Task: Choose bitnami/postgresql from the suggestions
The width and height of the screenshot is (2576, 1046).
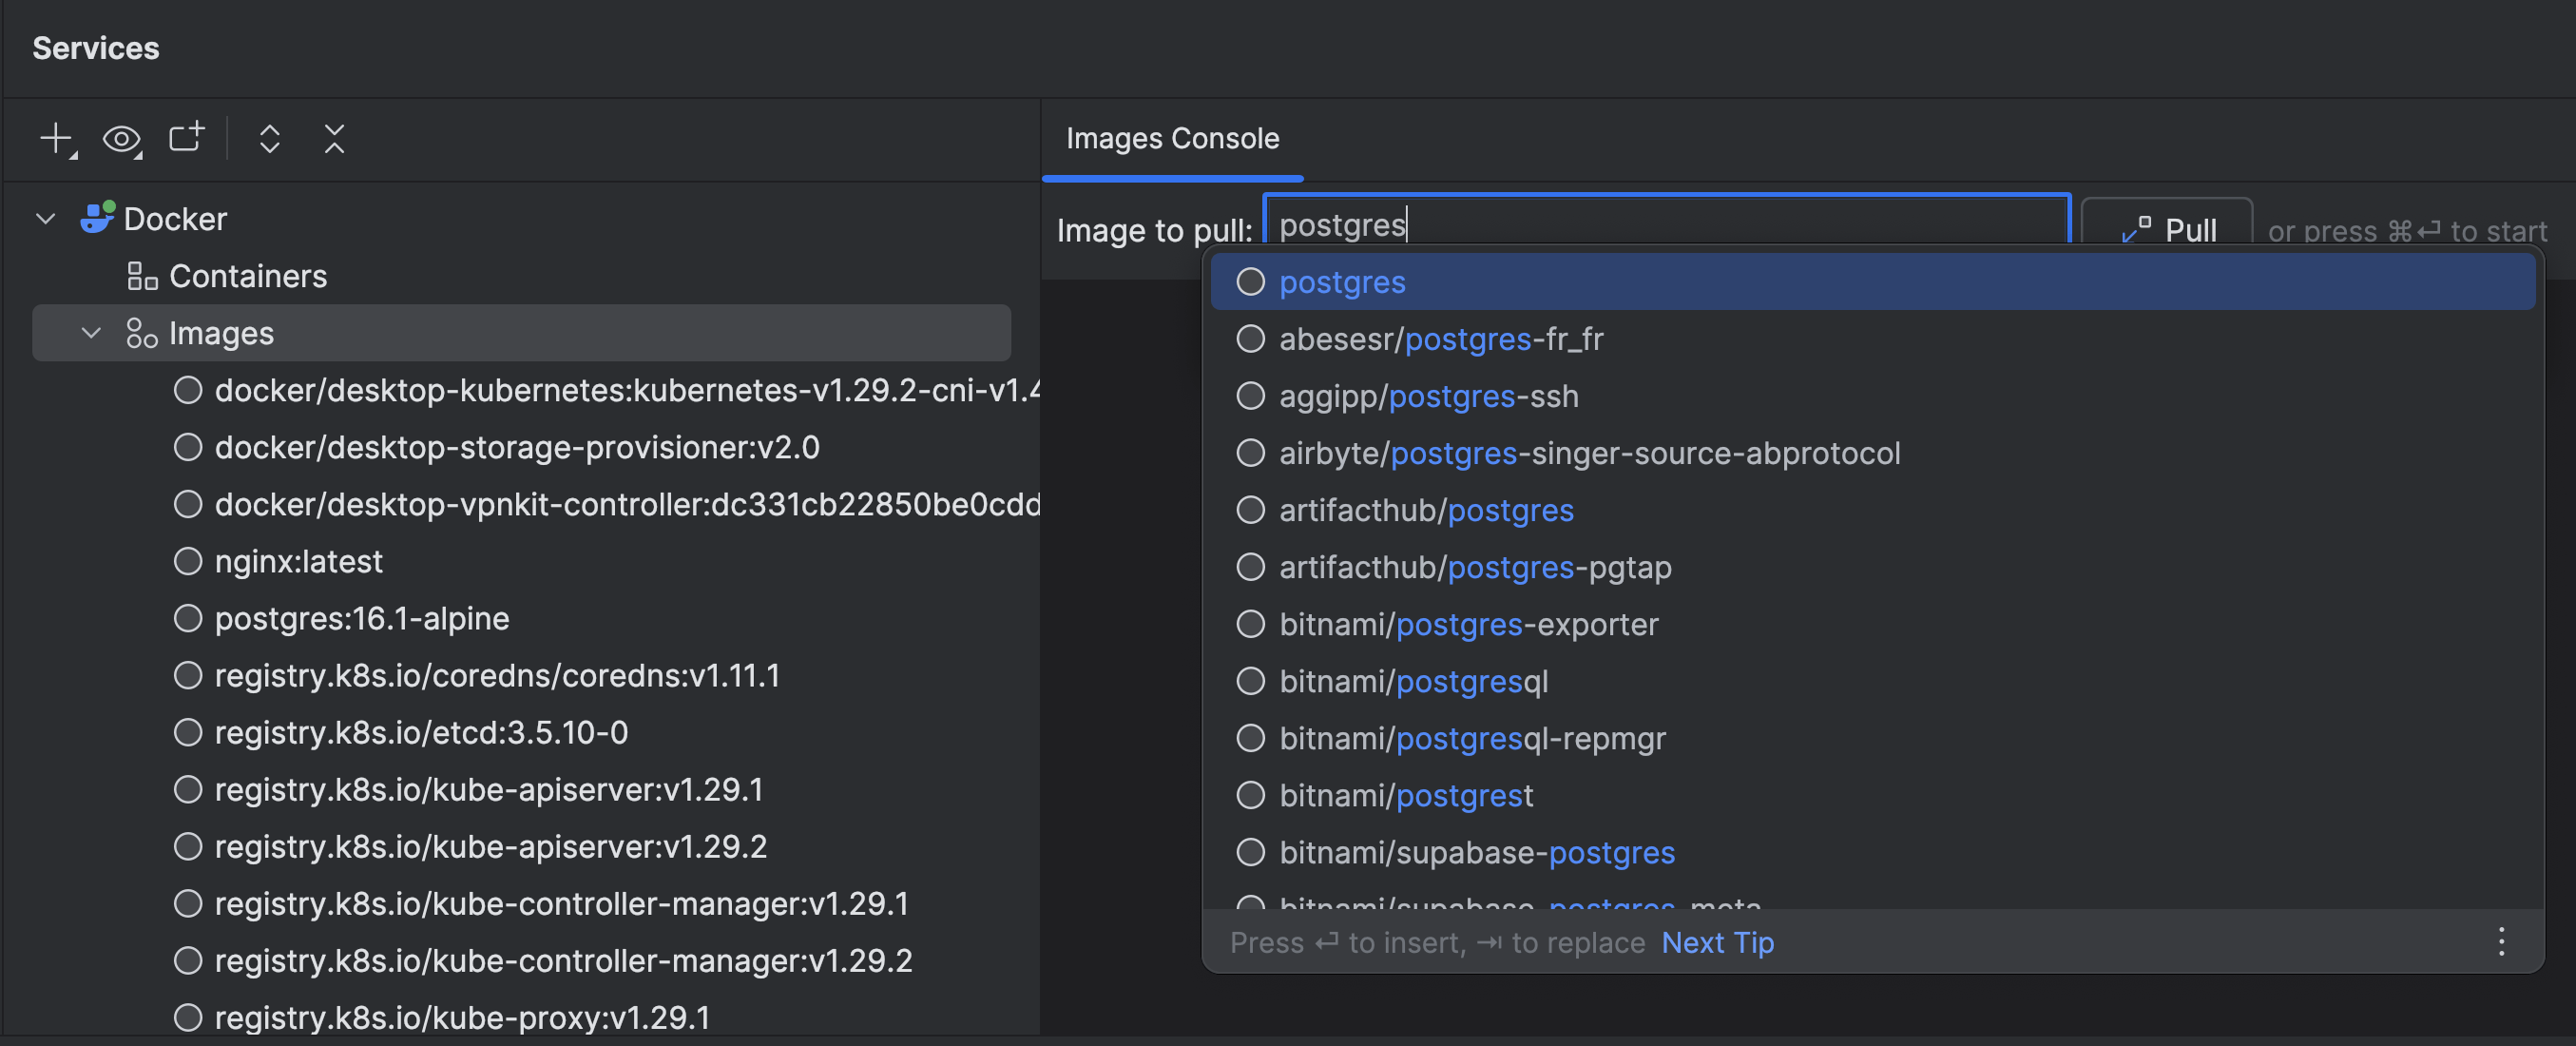Action: pos(1413,681)
